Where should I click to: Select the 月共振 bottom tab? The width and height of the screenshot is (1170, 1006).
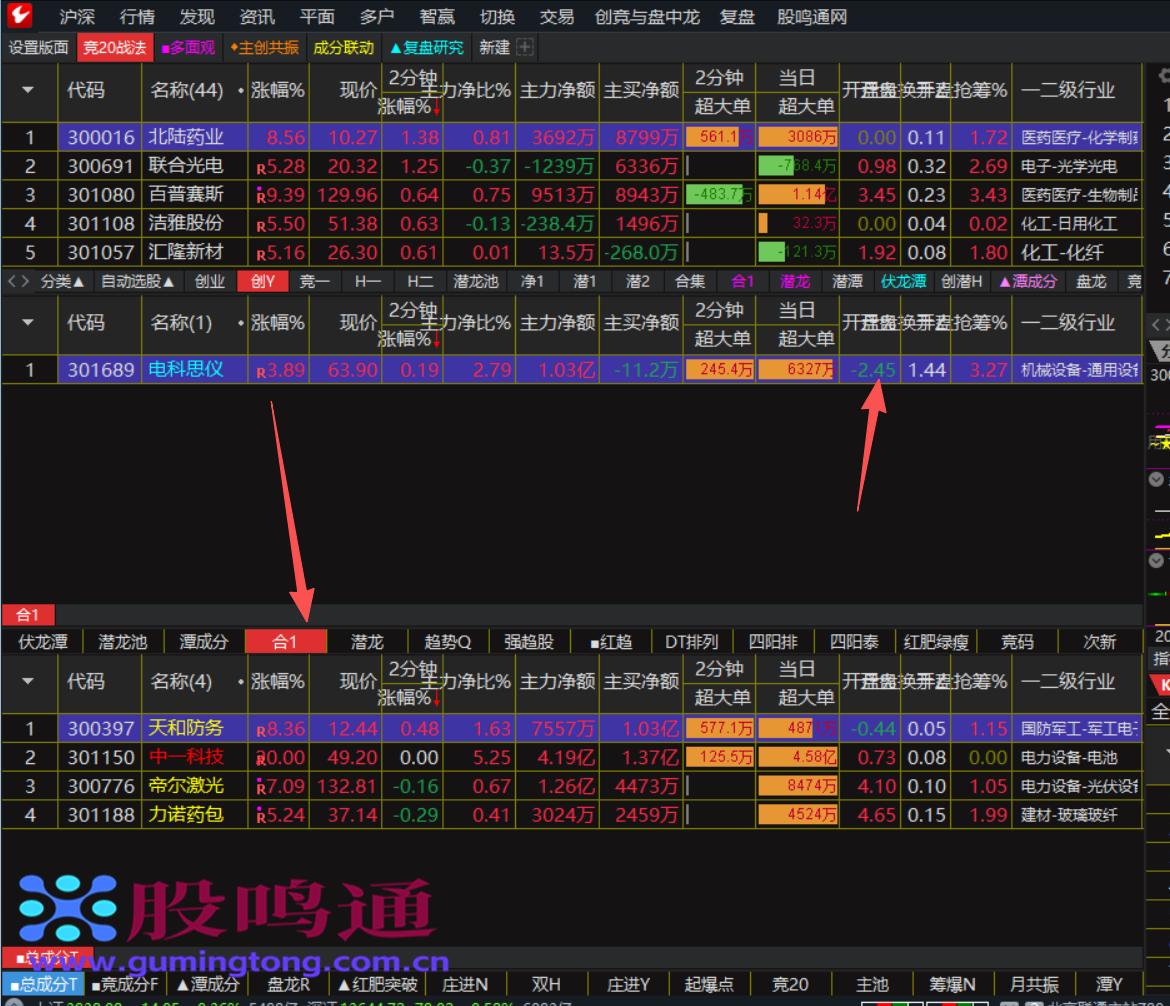coord(1034,984)
